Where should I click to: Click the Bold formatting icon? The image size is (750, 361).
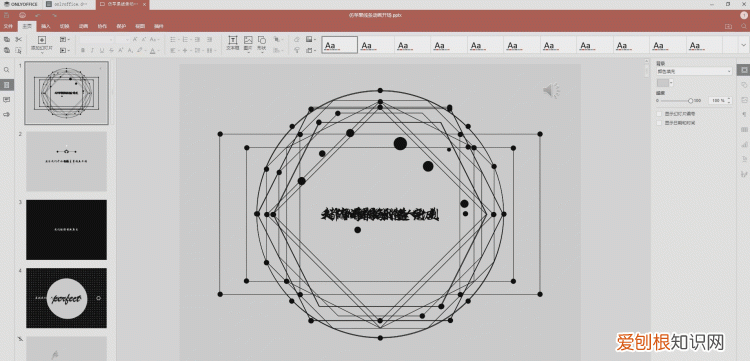tap(83, 50)
